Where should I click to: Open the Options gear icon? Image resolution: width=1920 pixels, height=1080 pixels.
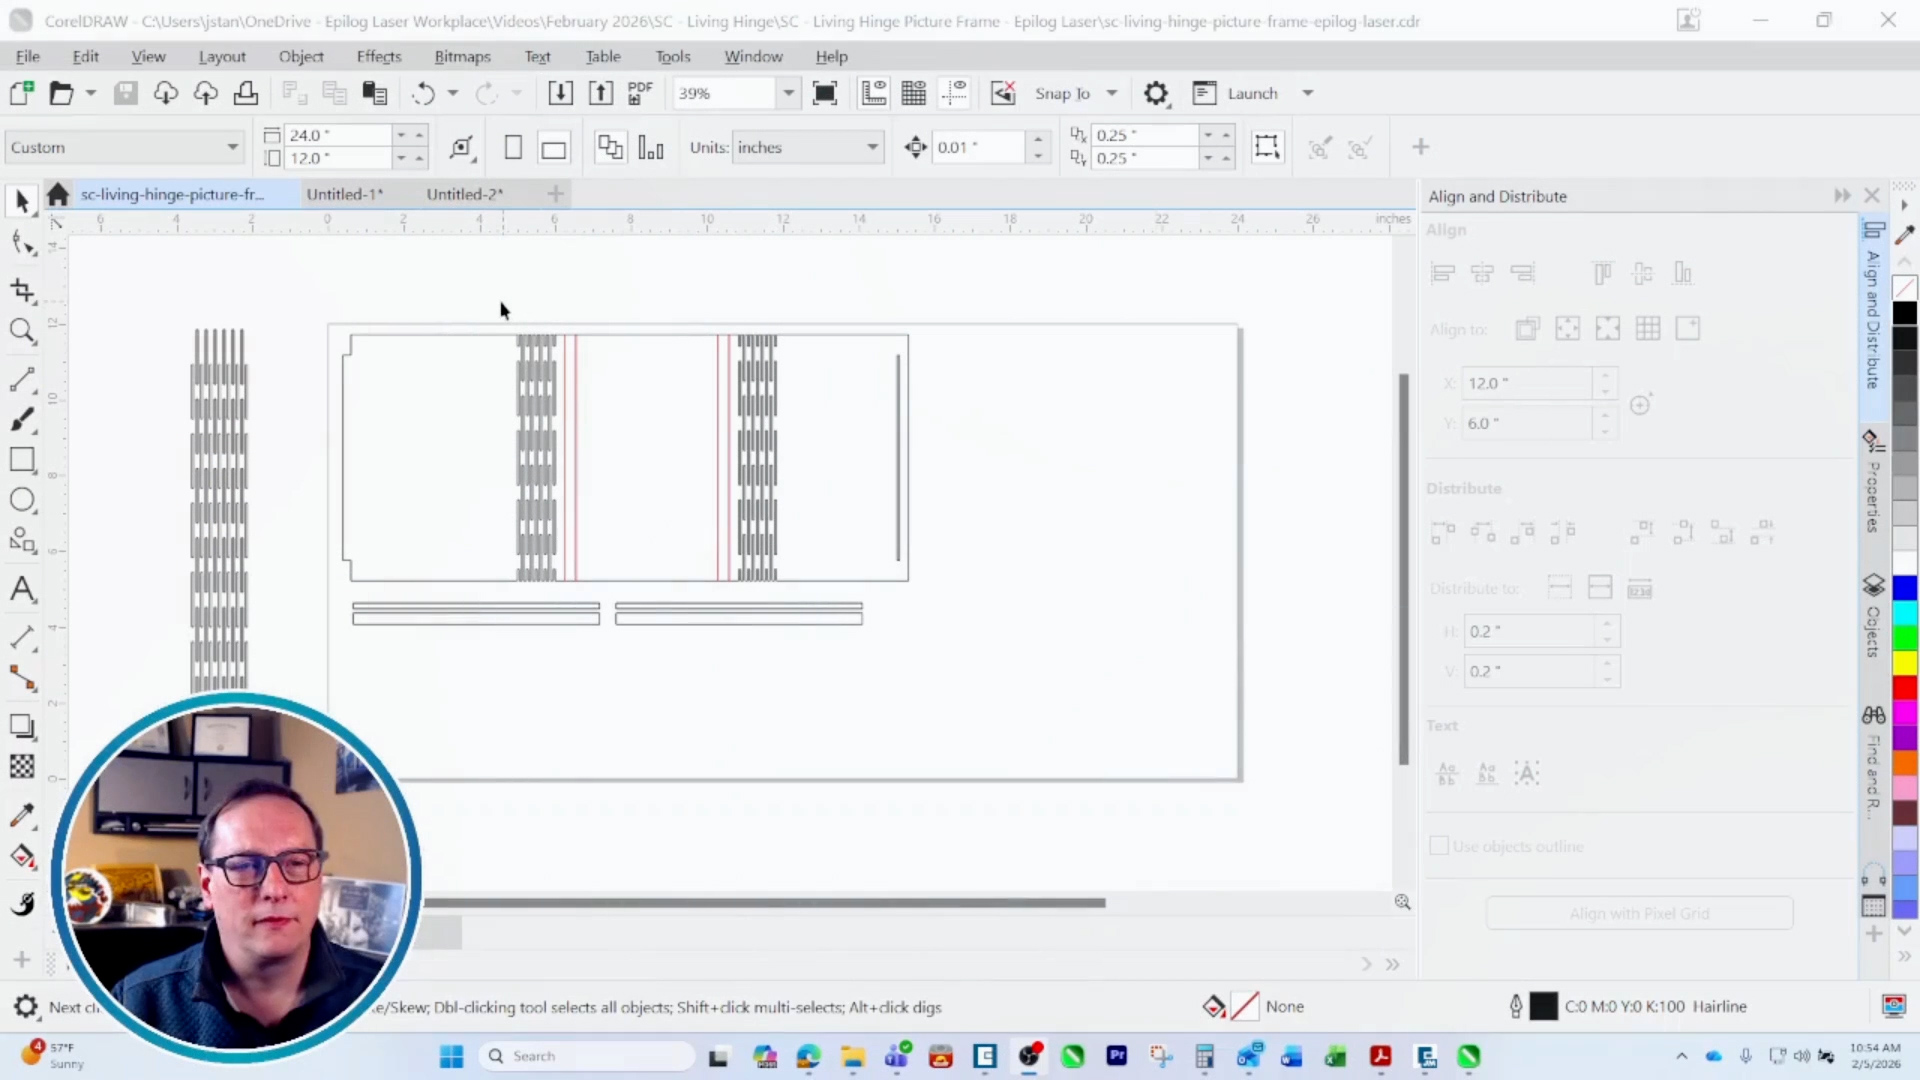tap(1156, 93)
